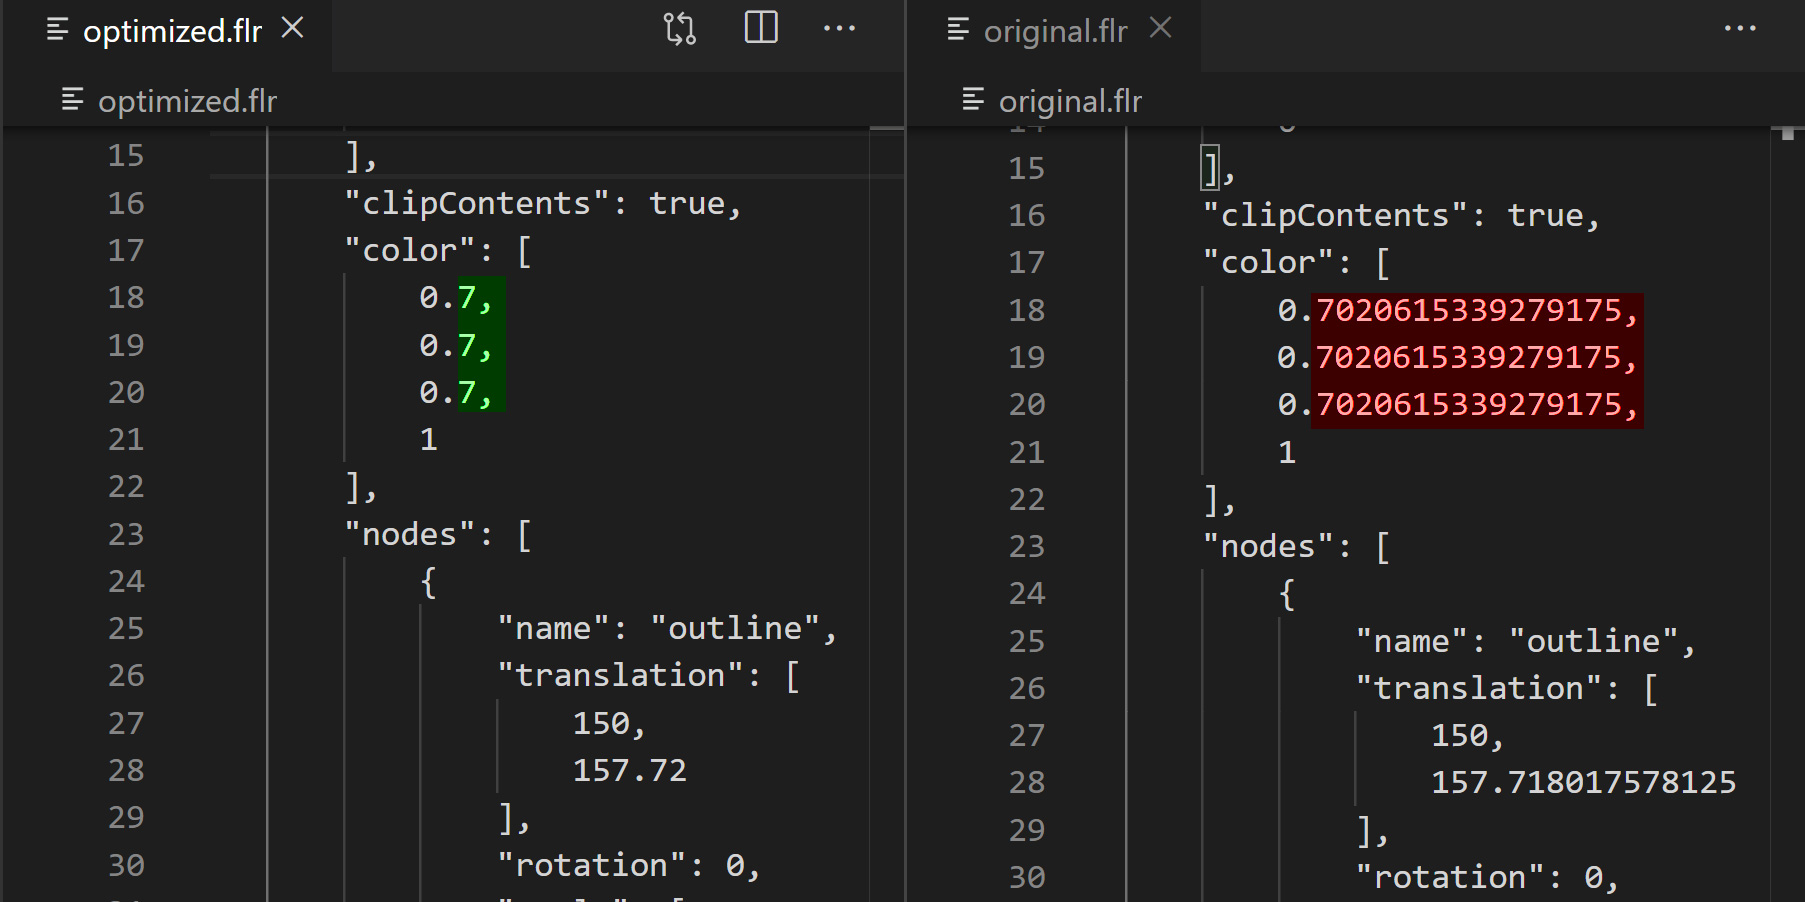Click "outline" name value in original.flr
The width and height of the screenshot is (1805, 902).
point(1594,641)
